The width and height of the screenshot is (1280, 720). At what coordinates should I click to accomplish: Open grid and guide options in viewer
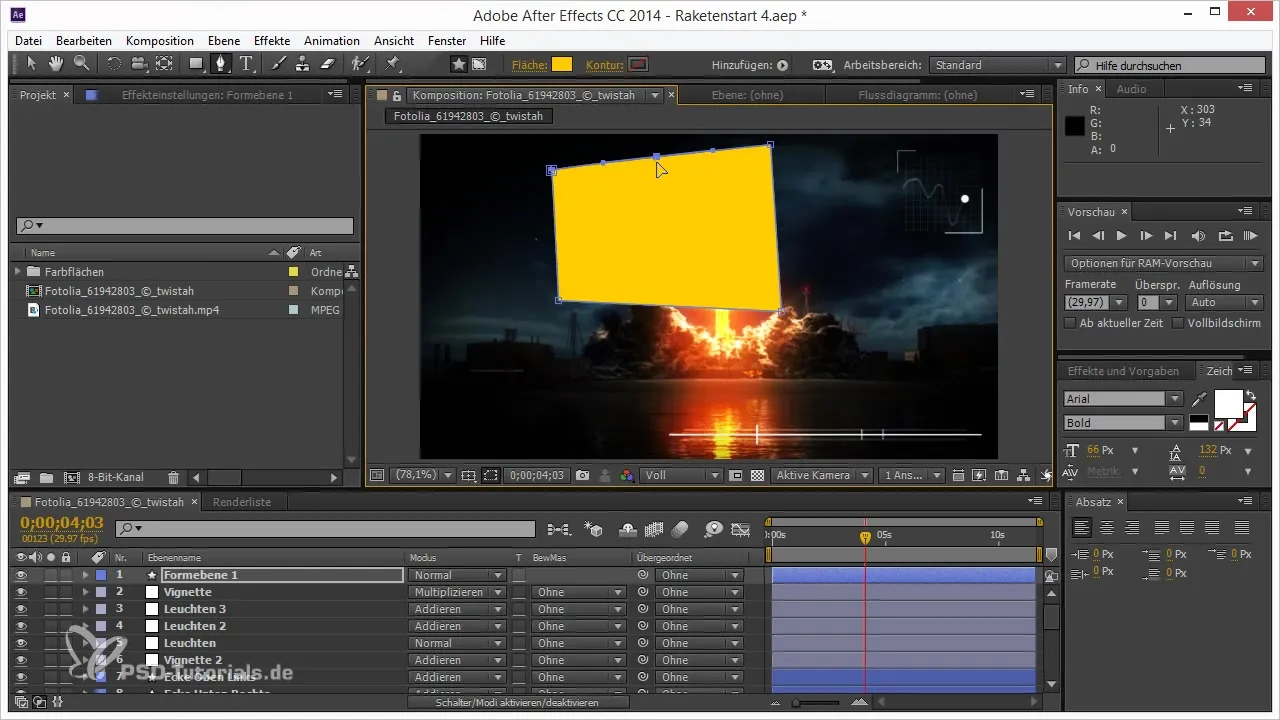(x=469, y=475)
